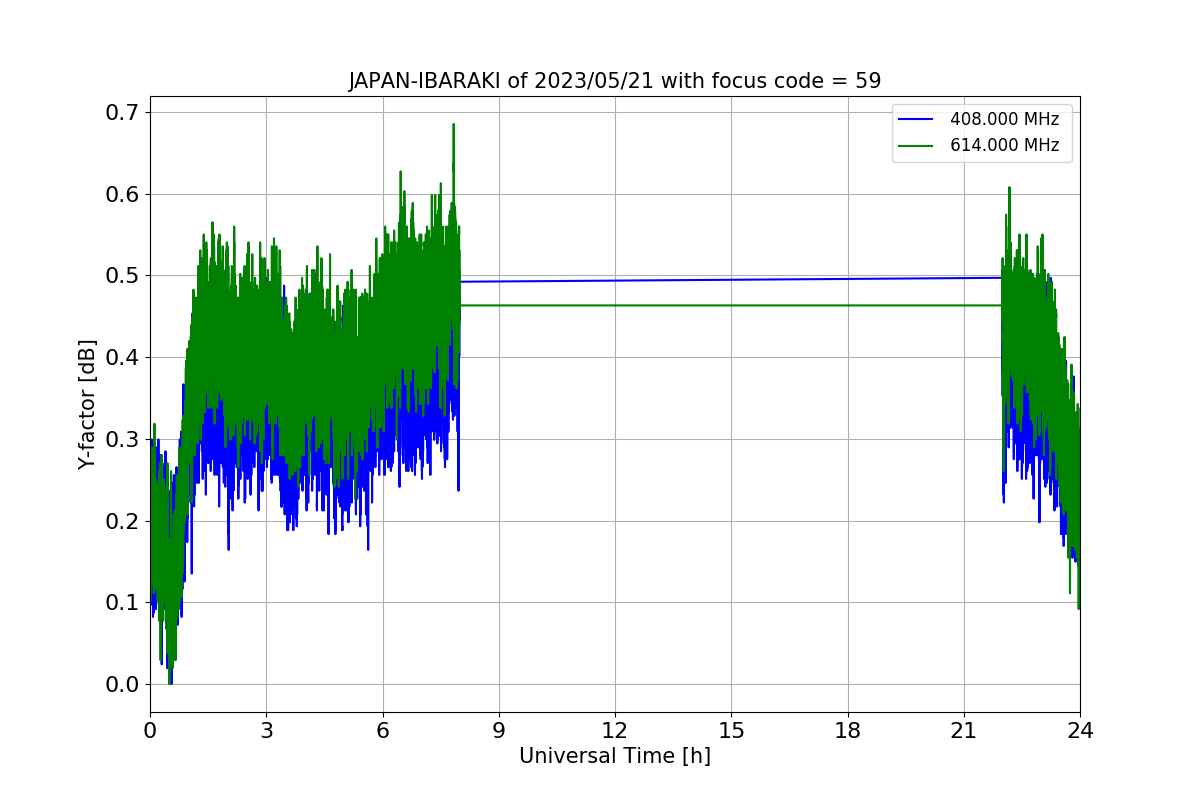Viewport: 1200px width, 800px height.
Task: Select the '408.000 MHz' legend label
Action: (1004, 119)
